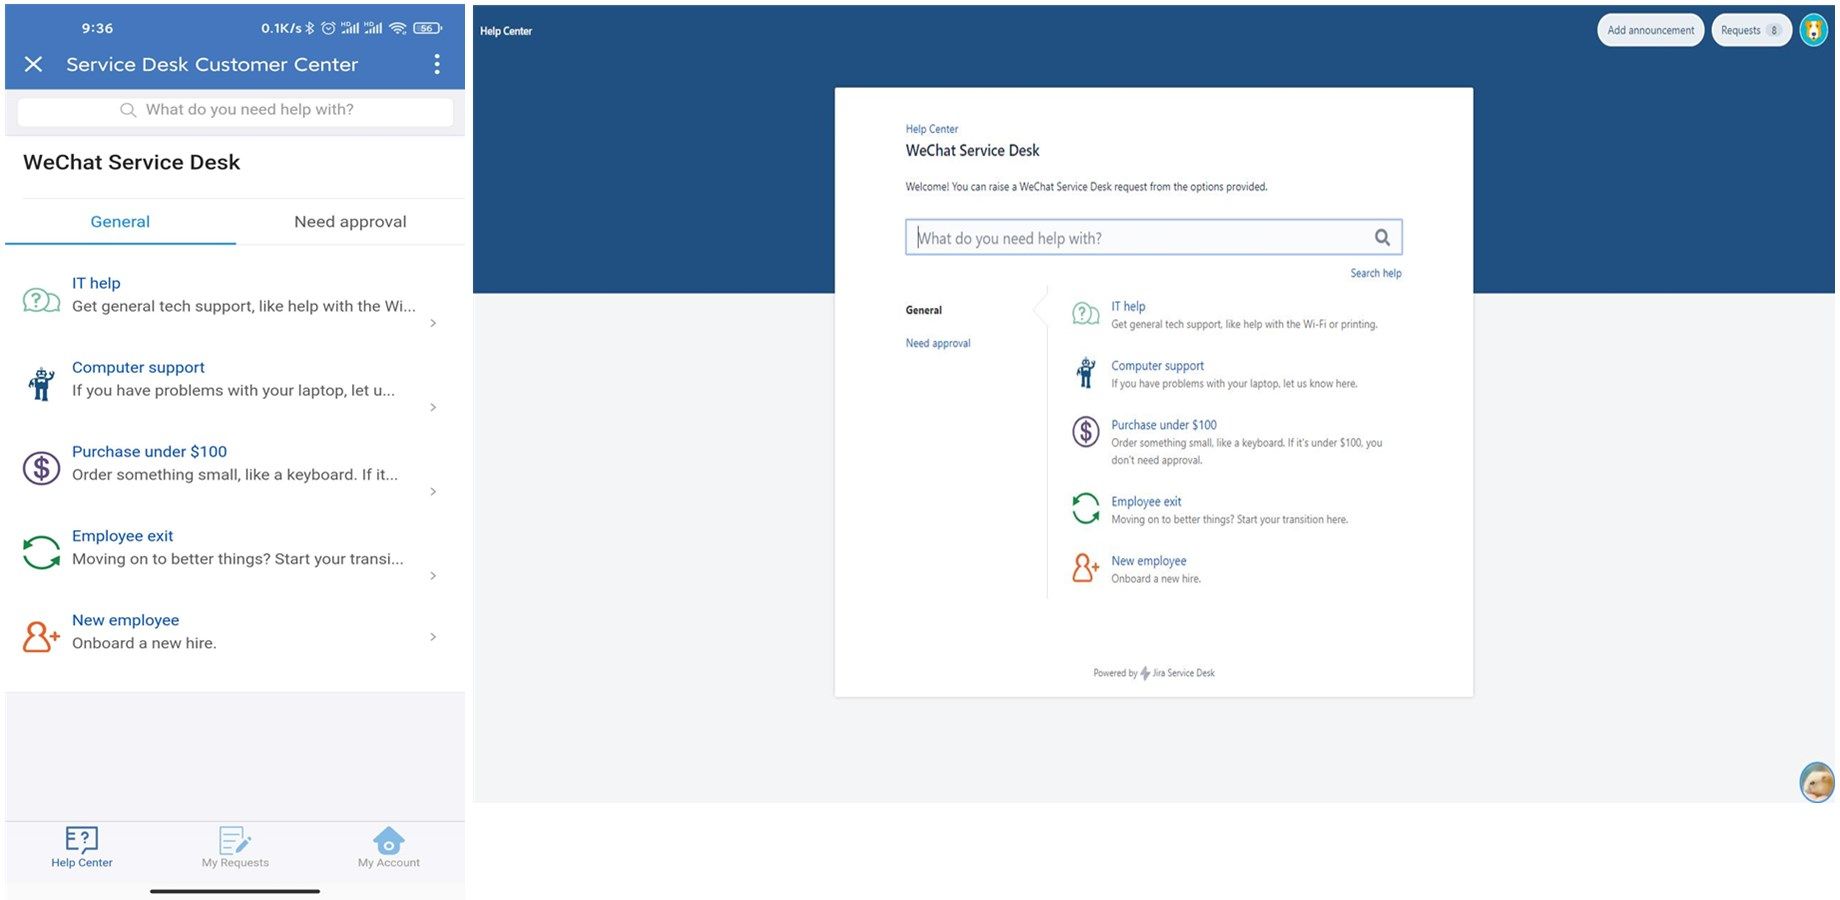Open mobile 'Employee exit' request title
Image resolution: width=1840 pixels, height=900 pixels.
click(122, 536)
